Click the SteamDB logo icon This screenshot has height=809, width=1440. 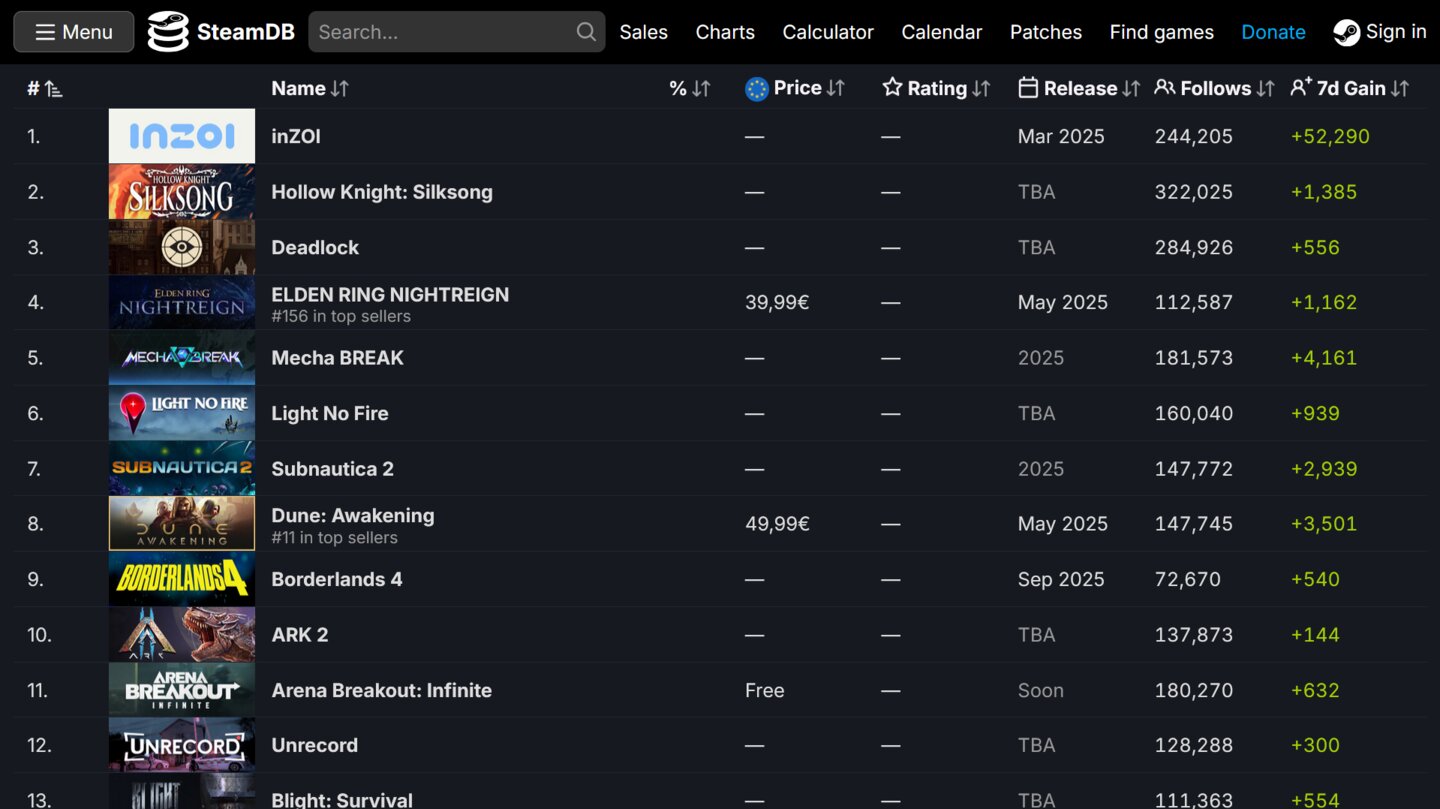pyautogui.click(x=168, y=32)
